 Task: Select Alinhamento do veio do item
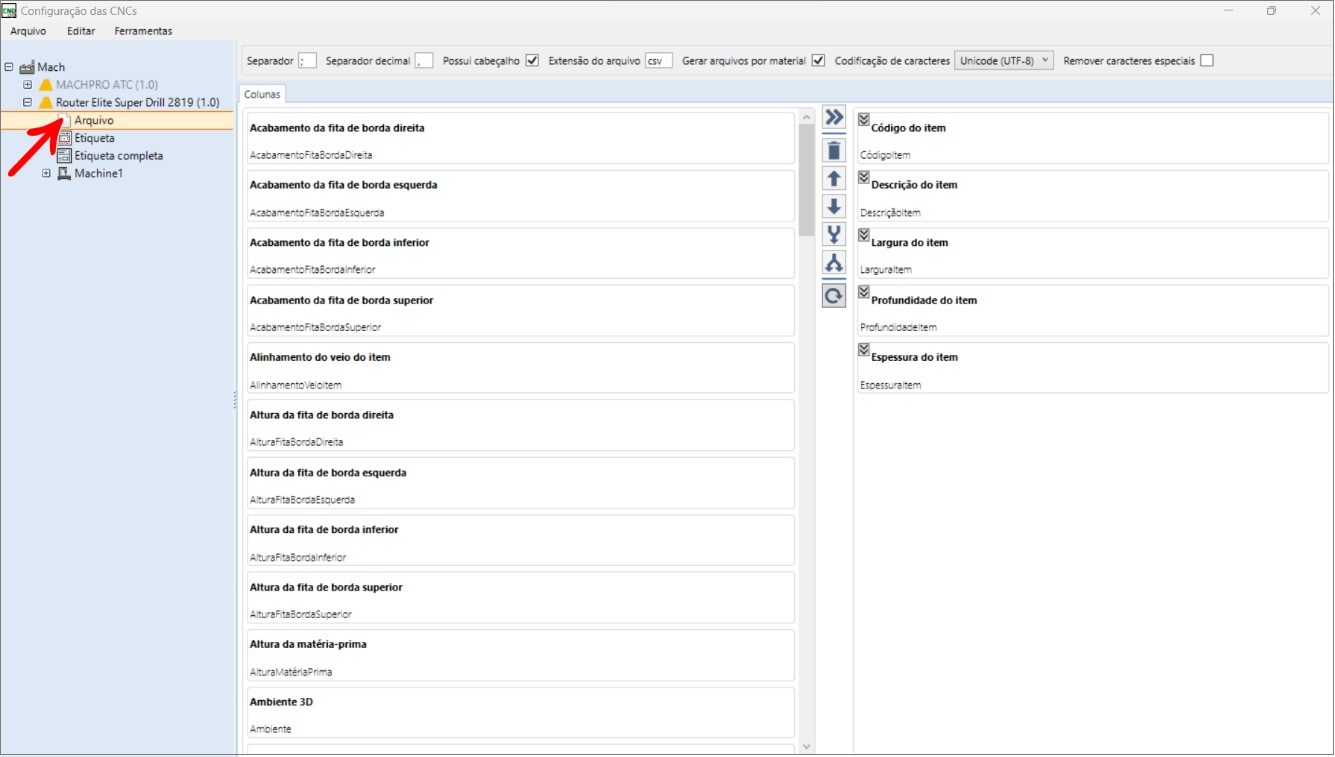[x=520, y=369]
